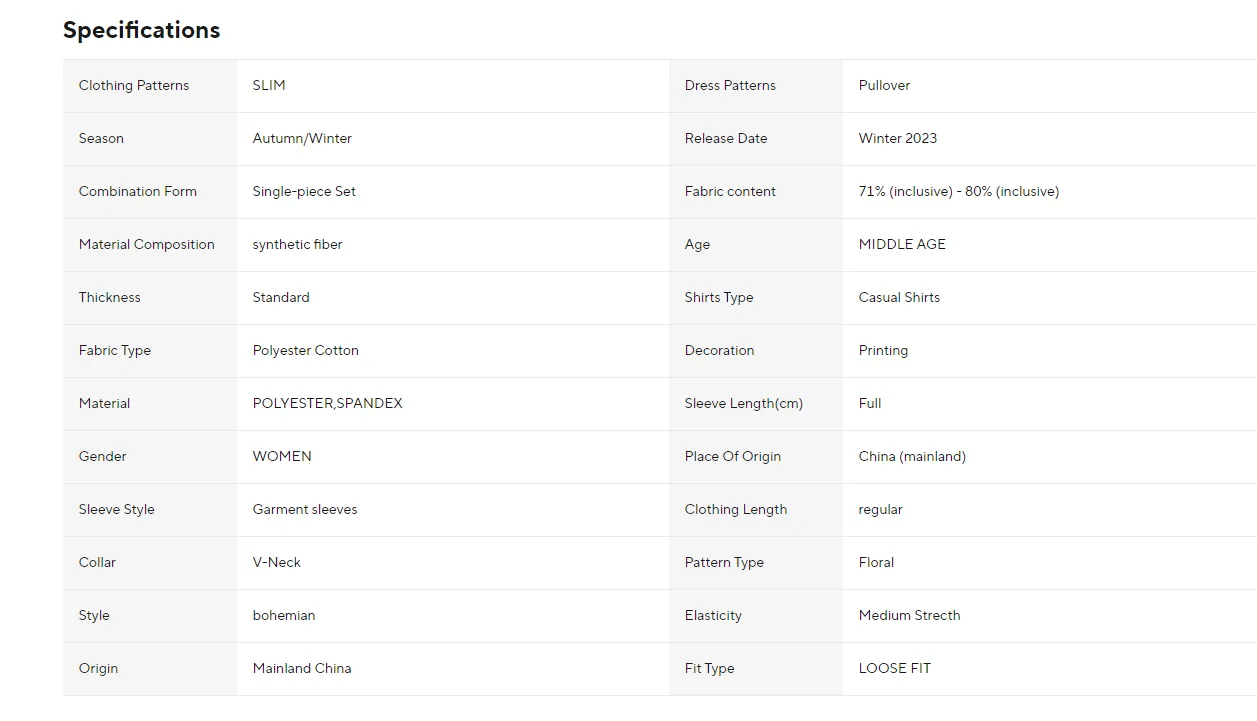The image size is (1257, 721).
Task: Click the Fabric content percentage value
Action: click(958, 192)
